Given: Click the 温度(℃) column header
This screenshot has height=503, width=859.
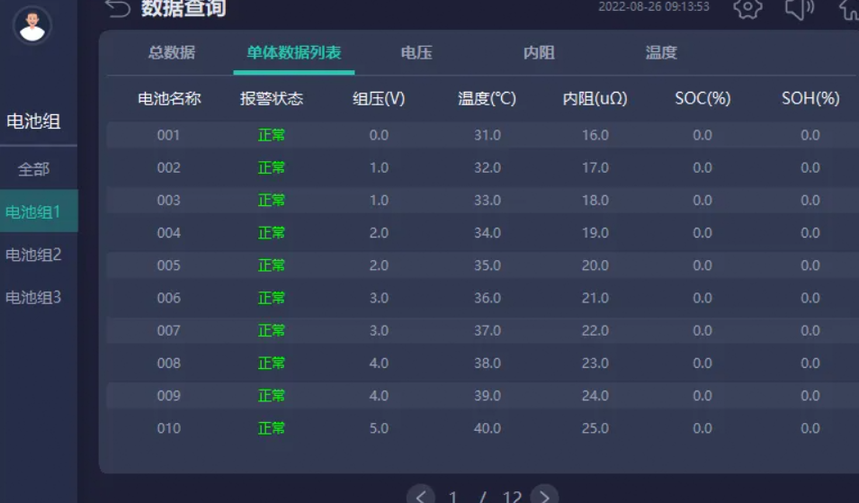Looking at the screenshot, I should point(487,99).
